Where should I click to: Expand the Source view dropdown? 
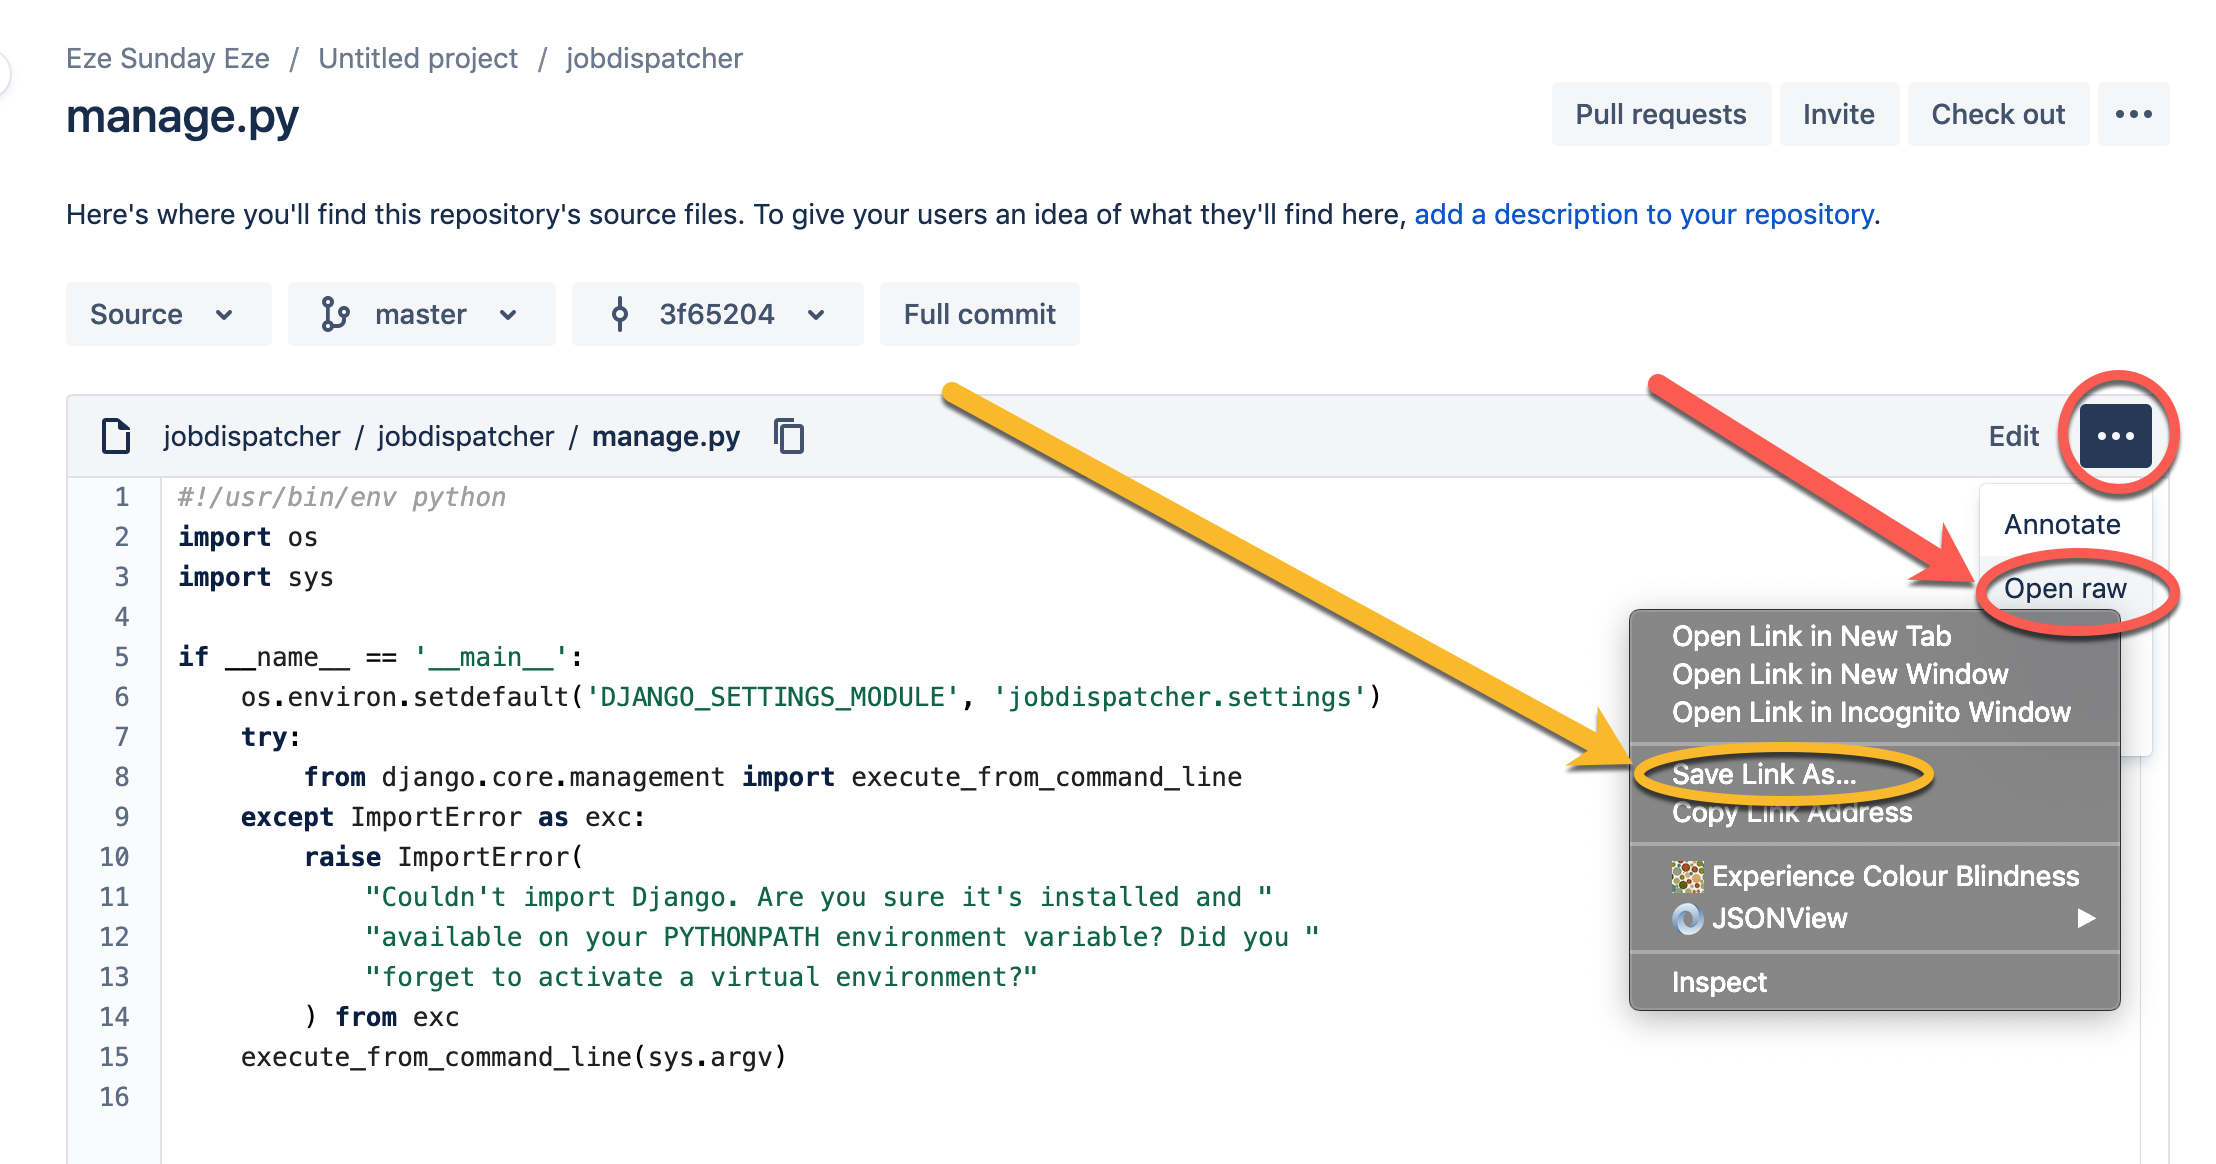[167, 314]
